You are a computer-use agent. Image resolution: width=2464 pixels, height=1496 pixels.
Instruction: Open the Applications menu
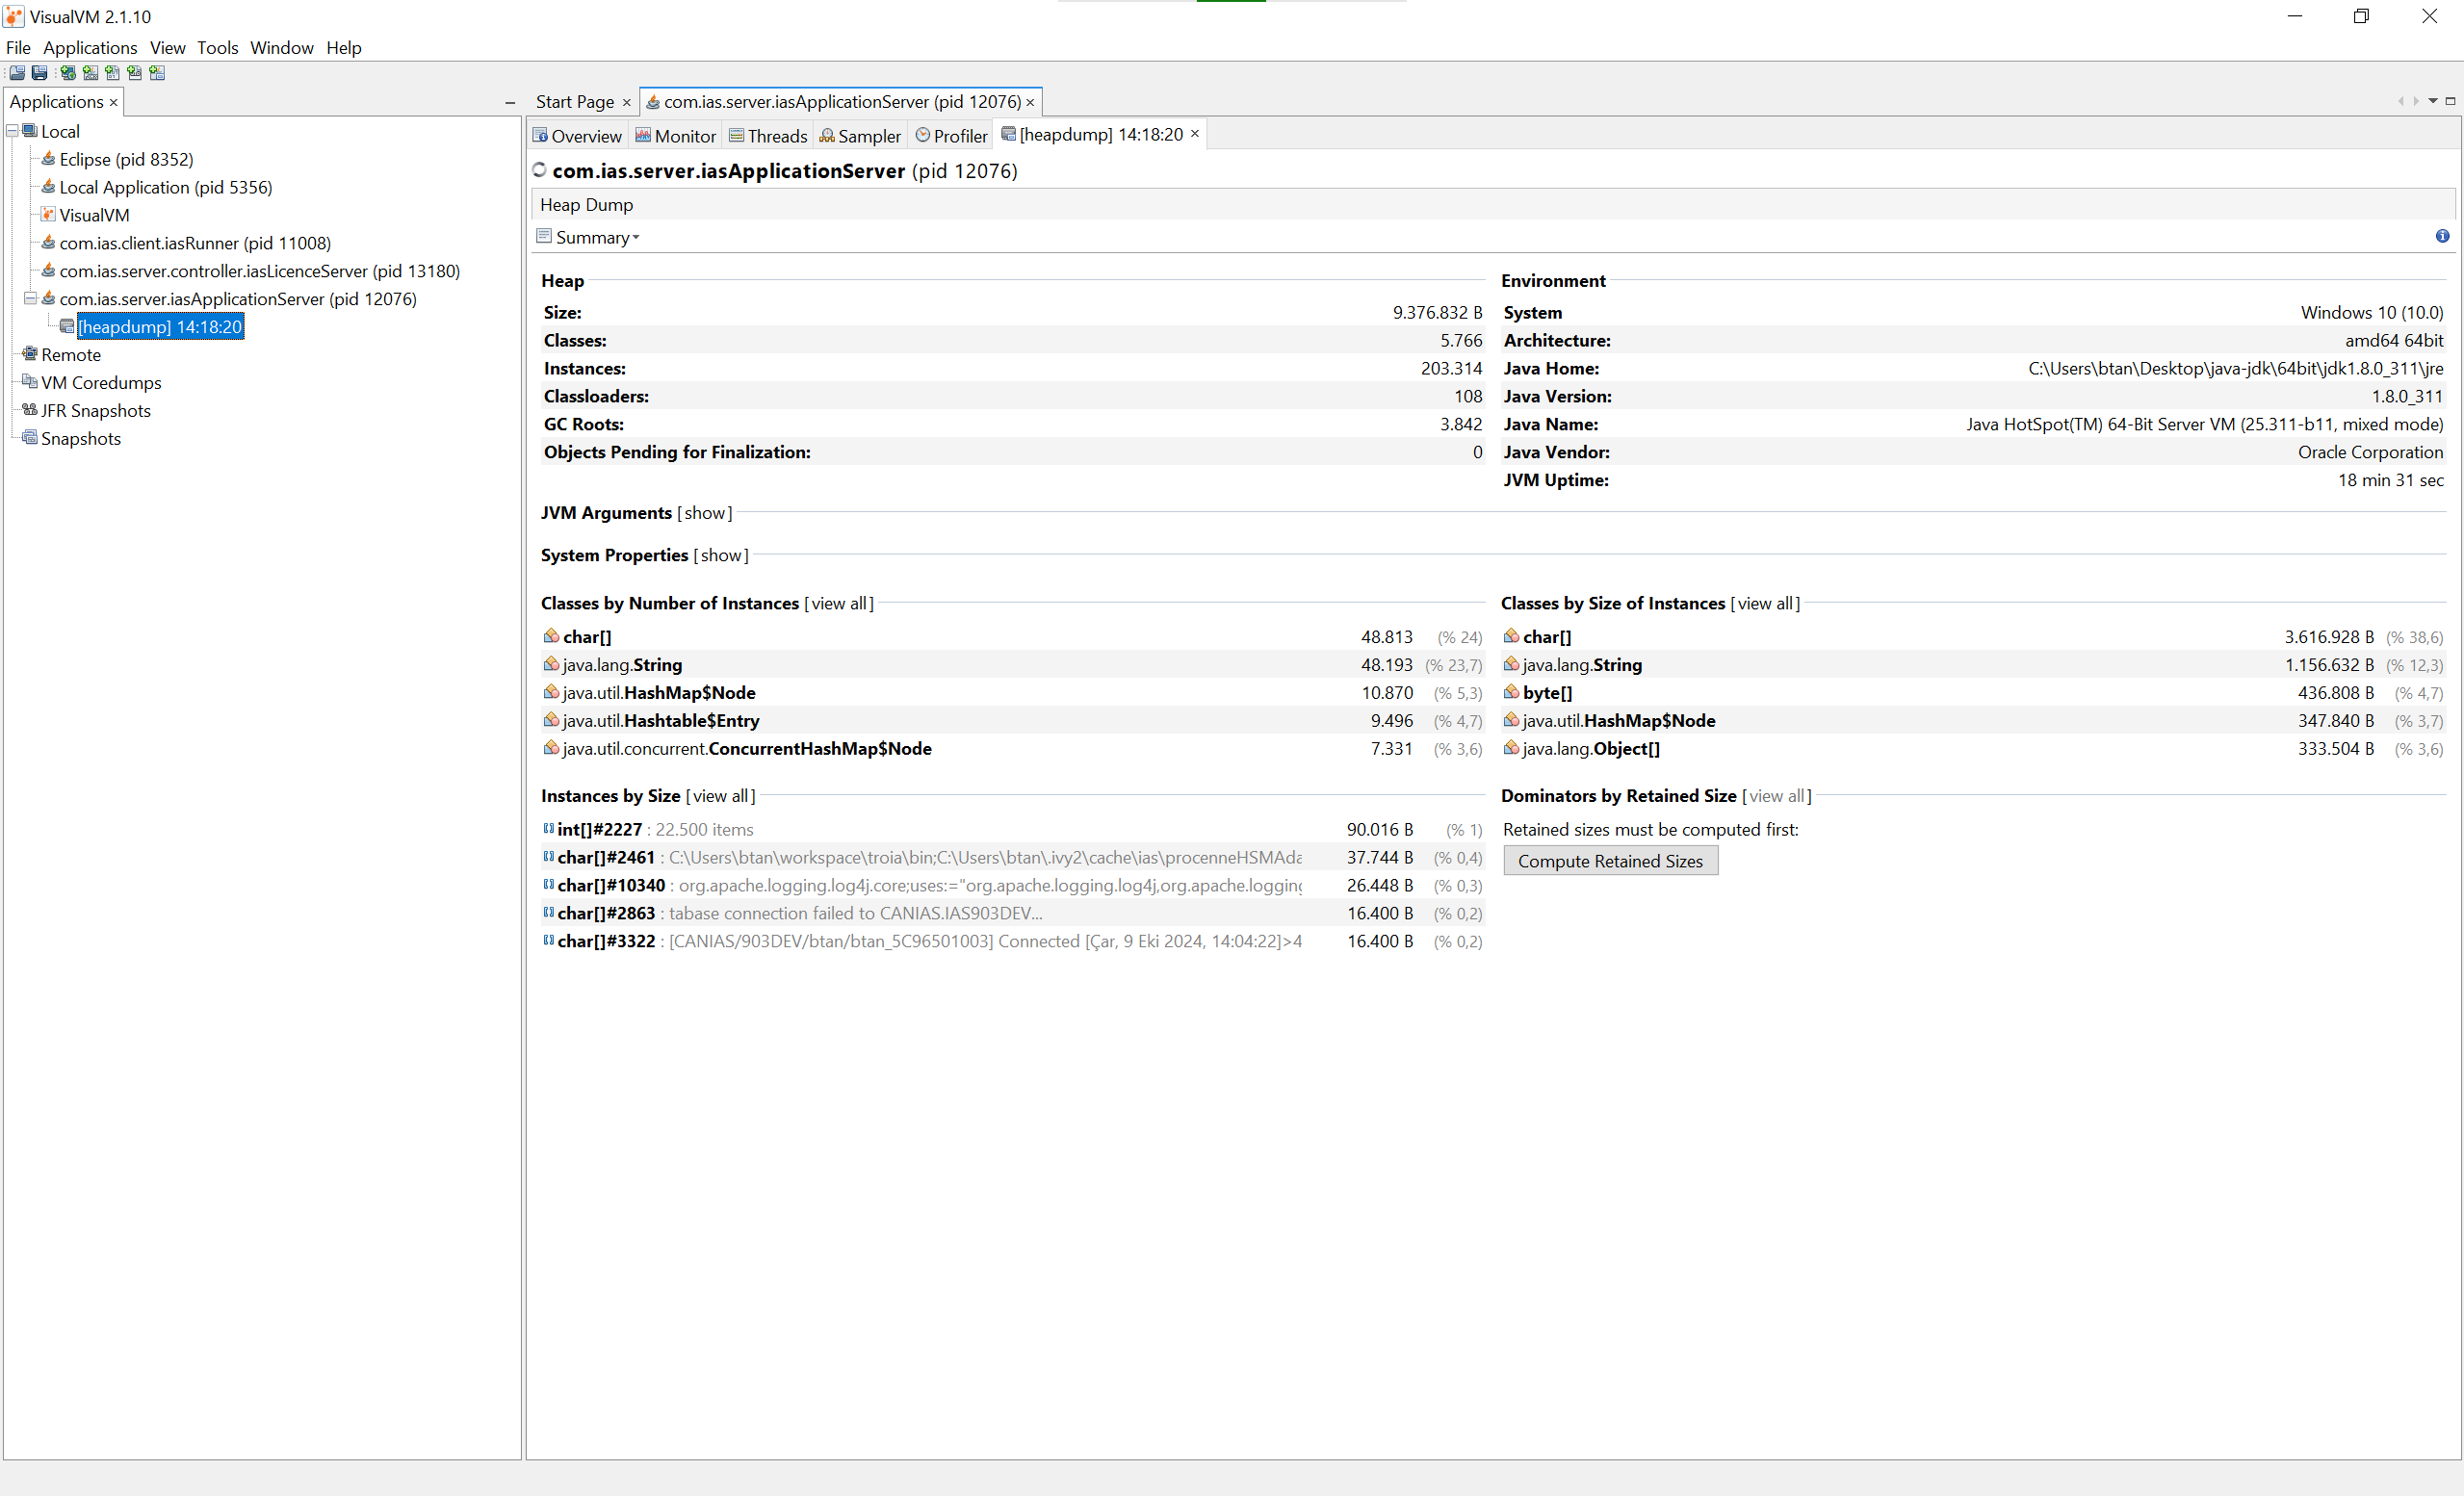coord(90,47)
